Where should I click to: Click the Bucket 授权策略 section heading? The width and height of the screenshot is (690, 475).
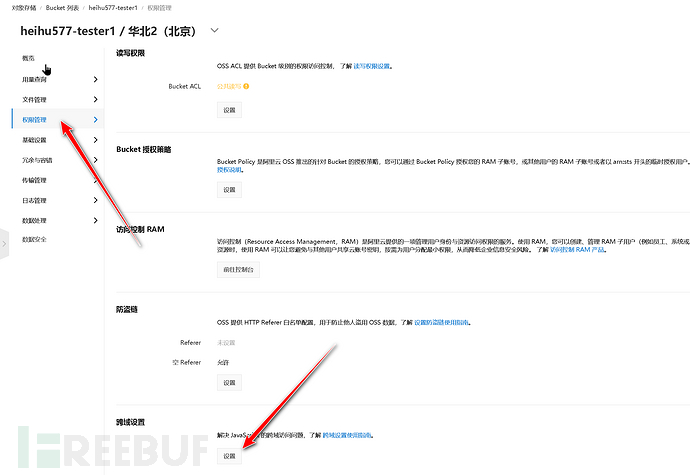pos(143,149)
